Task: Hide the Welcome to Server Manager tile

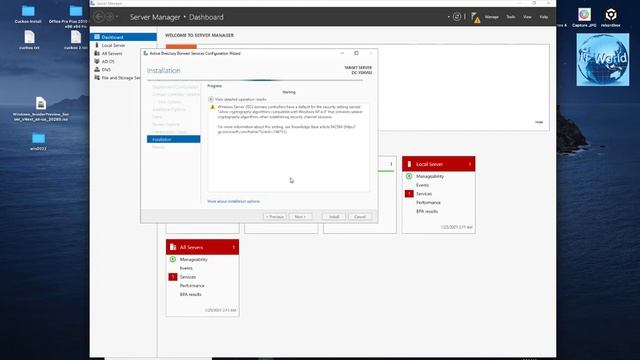Action: (x=539, y=122)
